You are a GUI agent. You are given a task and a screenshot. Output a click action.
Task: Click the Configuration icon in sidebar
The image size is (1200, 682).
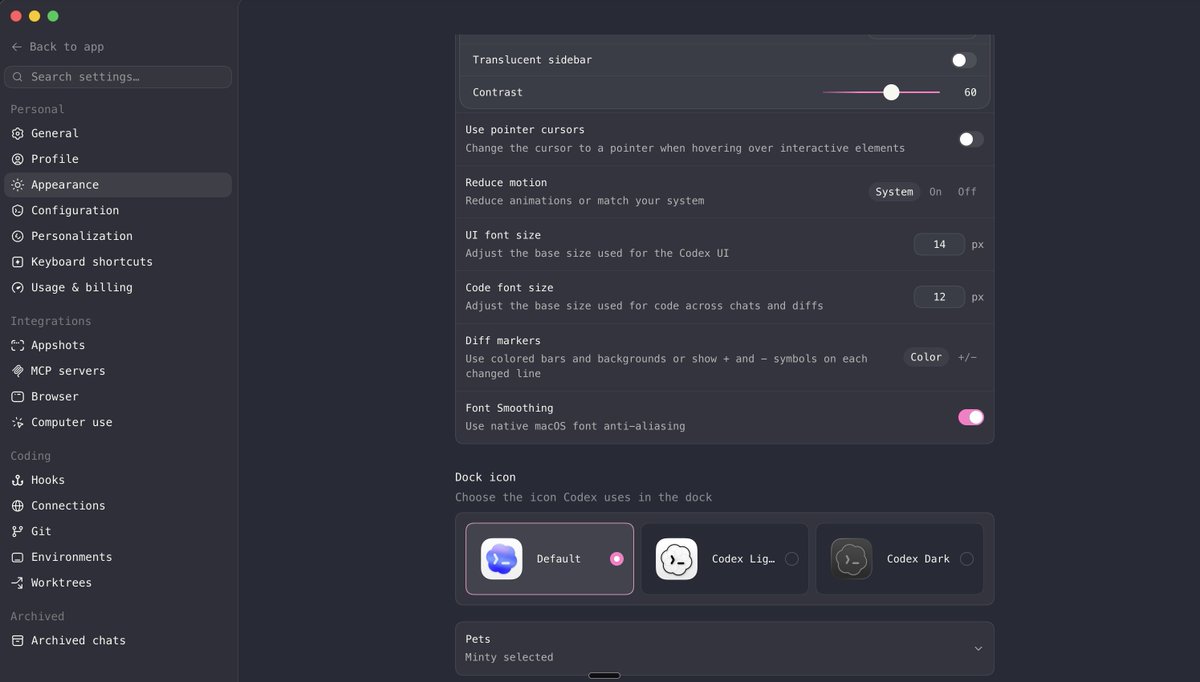point(17,211)
